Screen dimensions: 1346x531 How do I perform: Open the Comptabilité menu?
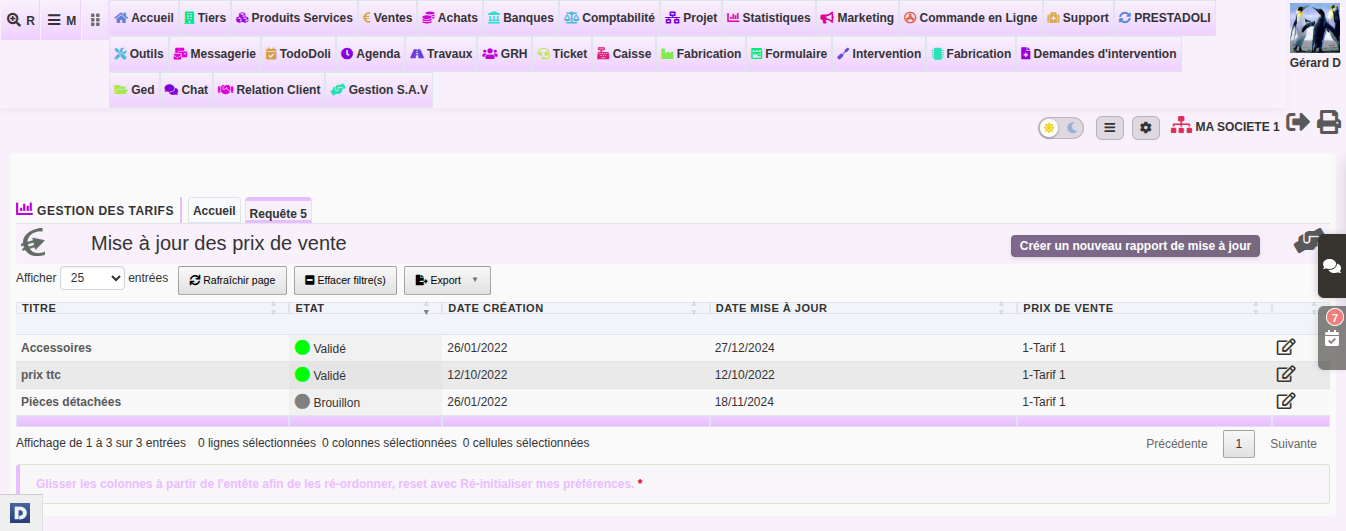coord(610,18)
